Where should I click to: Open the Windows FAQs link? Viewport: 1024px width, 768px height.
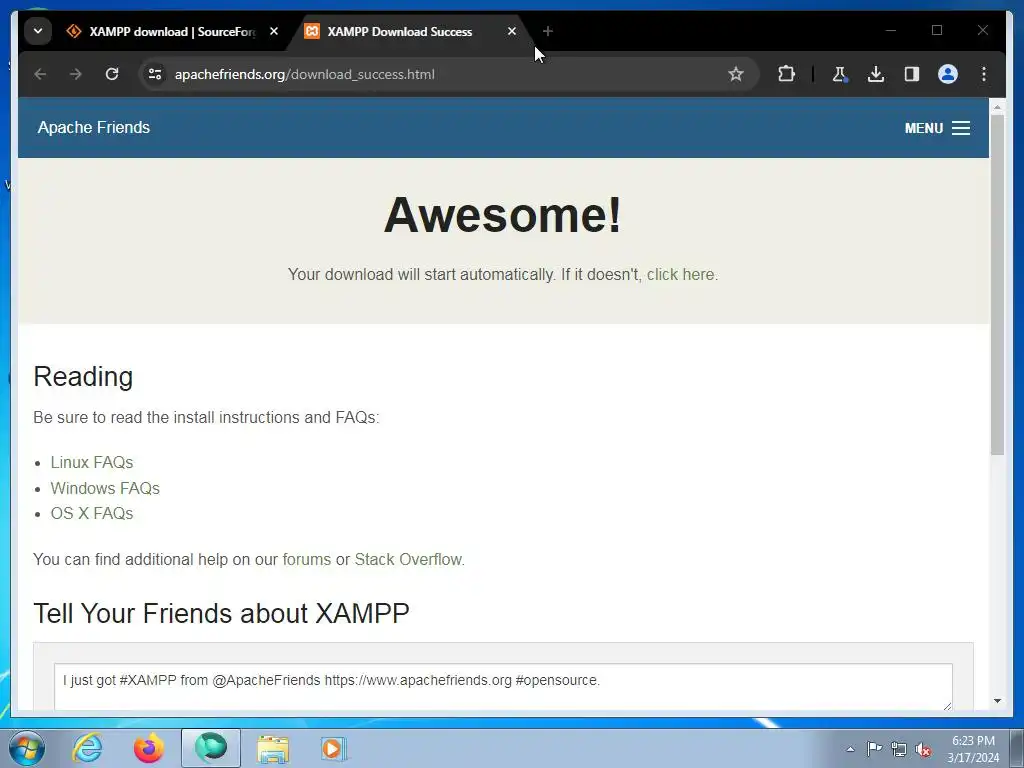click(x=105, y=488)
